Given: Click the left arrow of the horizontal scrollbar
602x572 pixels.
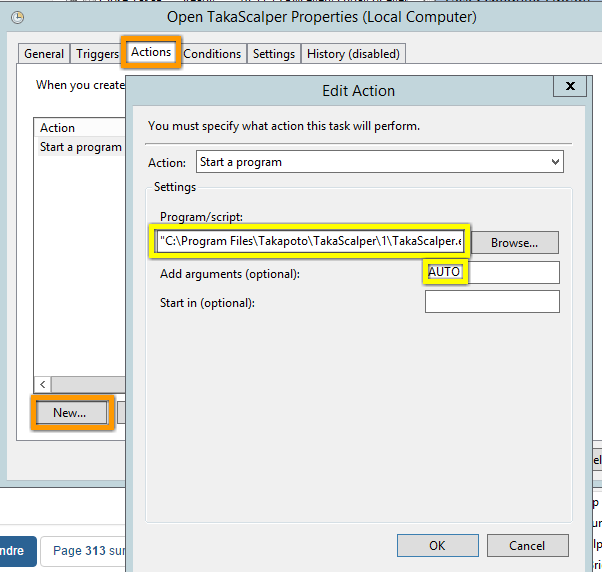Looking at the screenshot, I should pyautogui.click(x=42, y=384).
